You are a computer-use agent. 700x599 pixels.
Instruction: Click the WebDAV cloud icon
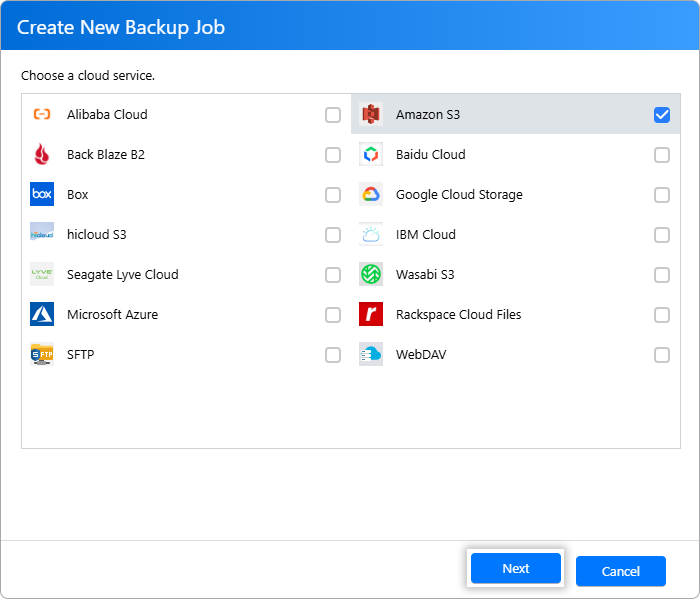[x=371, y=354]
